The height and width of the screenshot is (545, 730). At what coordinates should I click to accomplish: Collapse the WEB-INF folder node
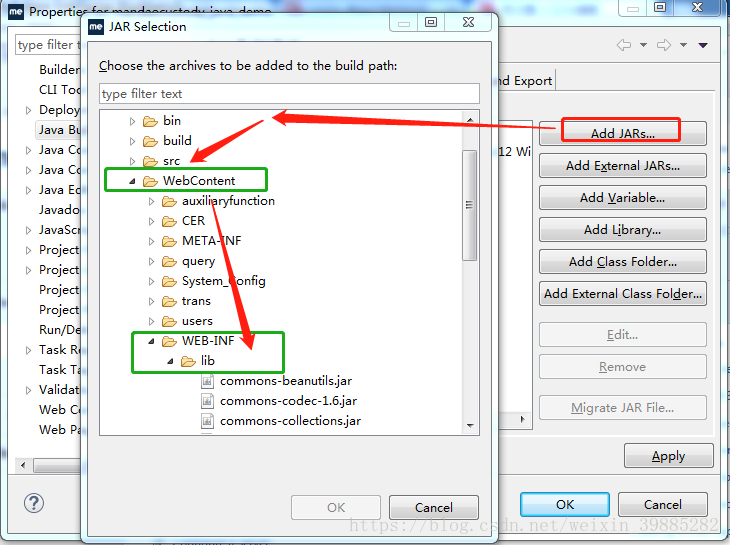pos(151,341)
